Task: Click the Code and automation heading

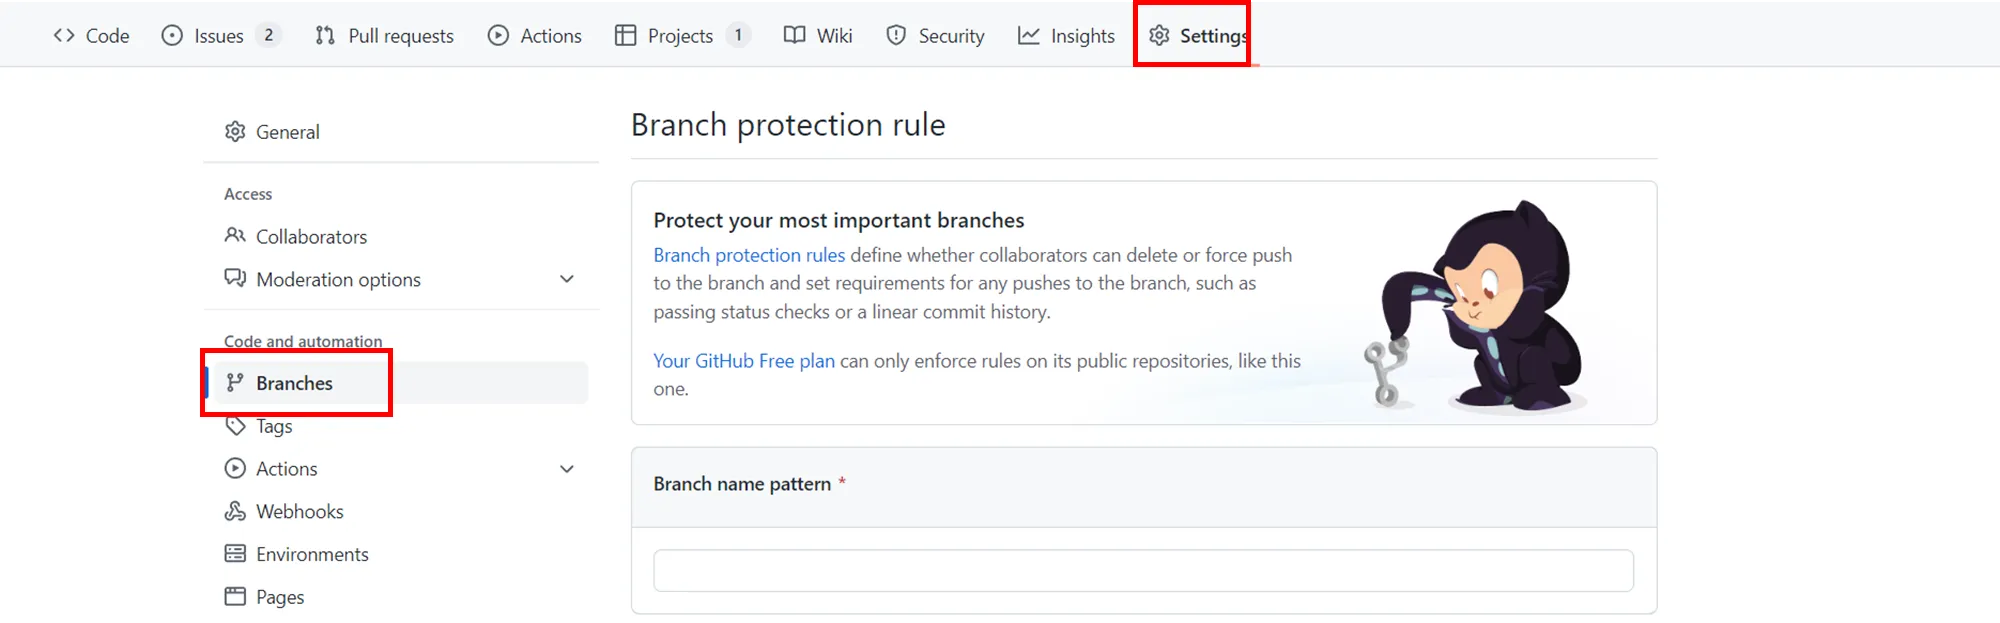Action: (303, 341)
